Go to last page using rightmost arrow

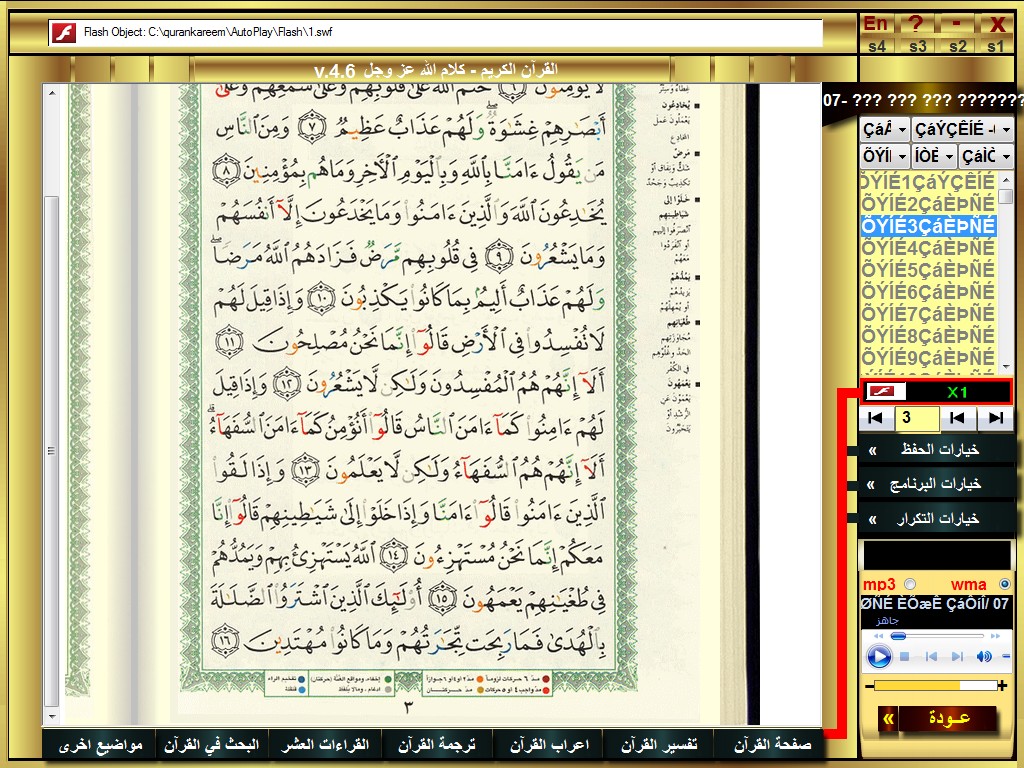click(995, 418)
